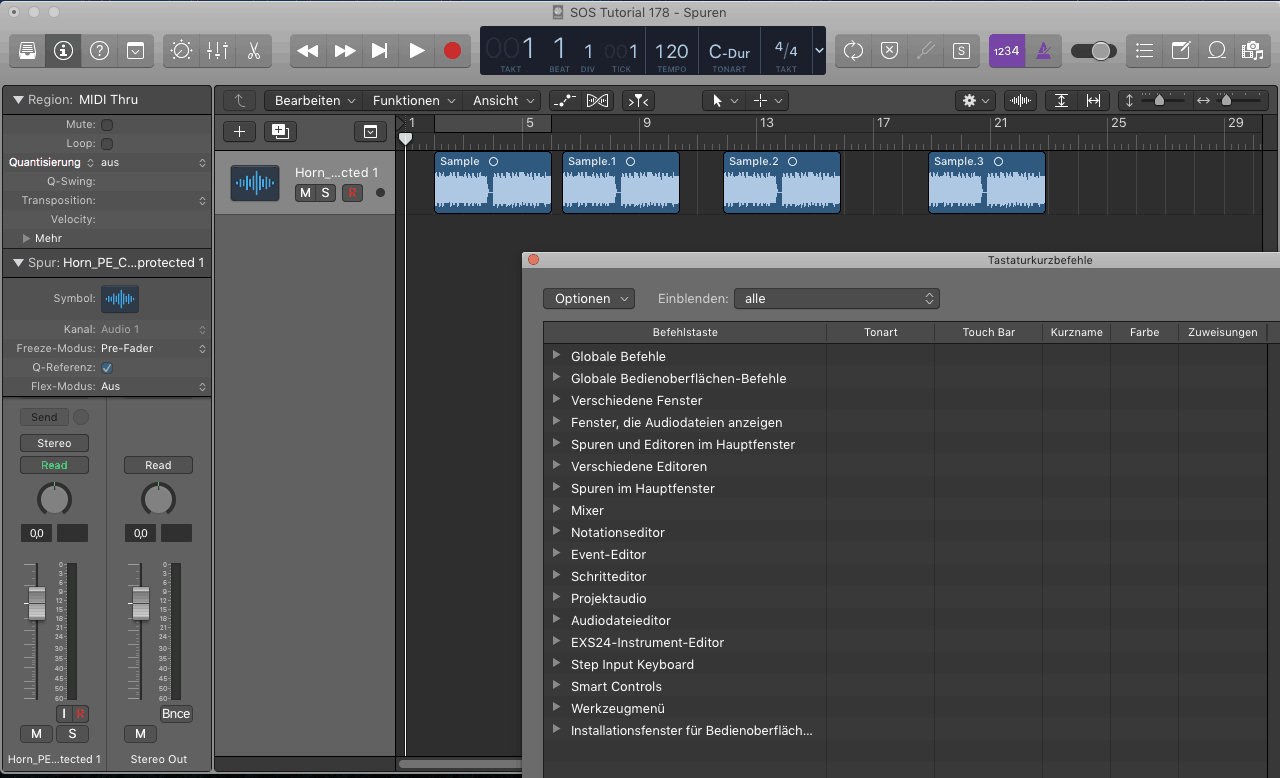Click the Smart Controls dial icon
The height and width of the screenshot is (778, 1280).
pos(181,50)
